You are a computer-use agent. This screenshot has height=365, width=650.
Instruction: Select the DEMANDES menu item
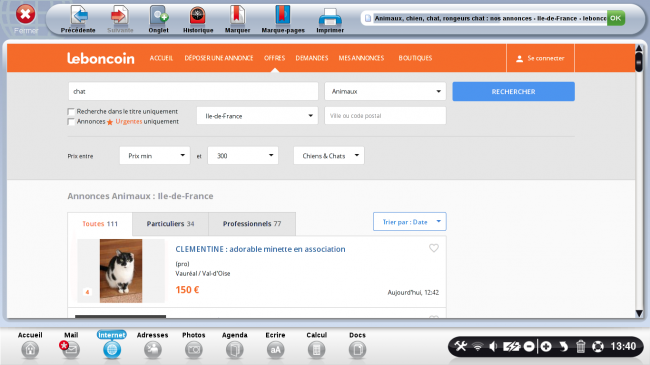[x=312, y=58]
